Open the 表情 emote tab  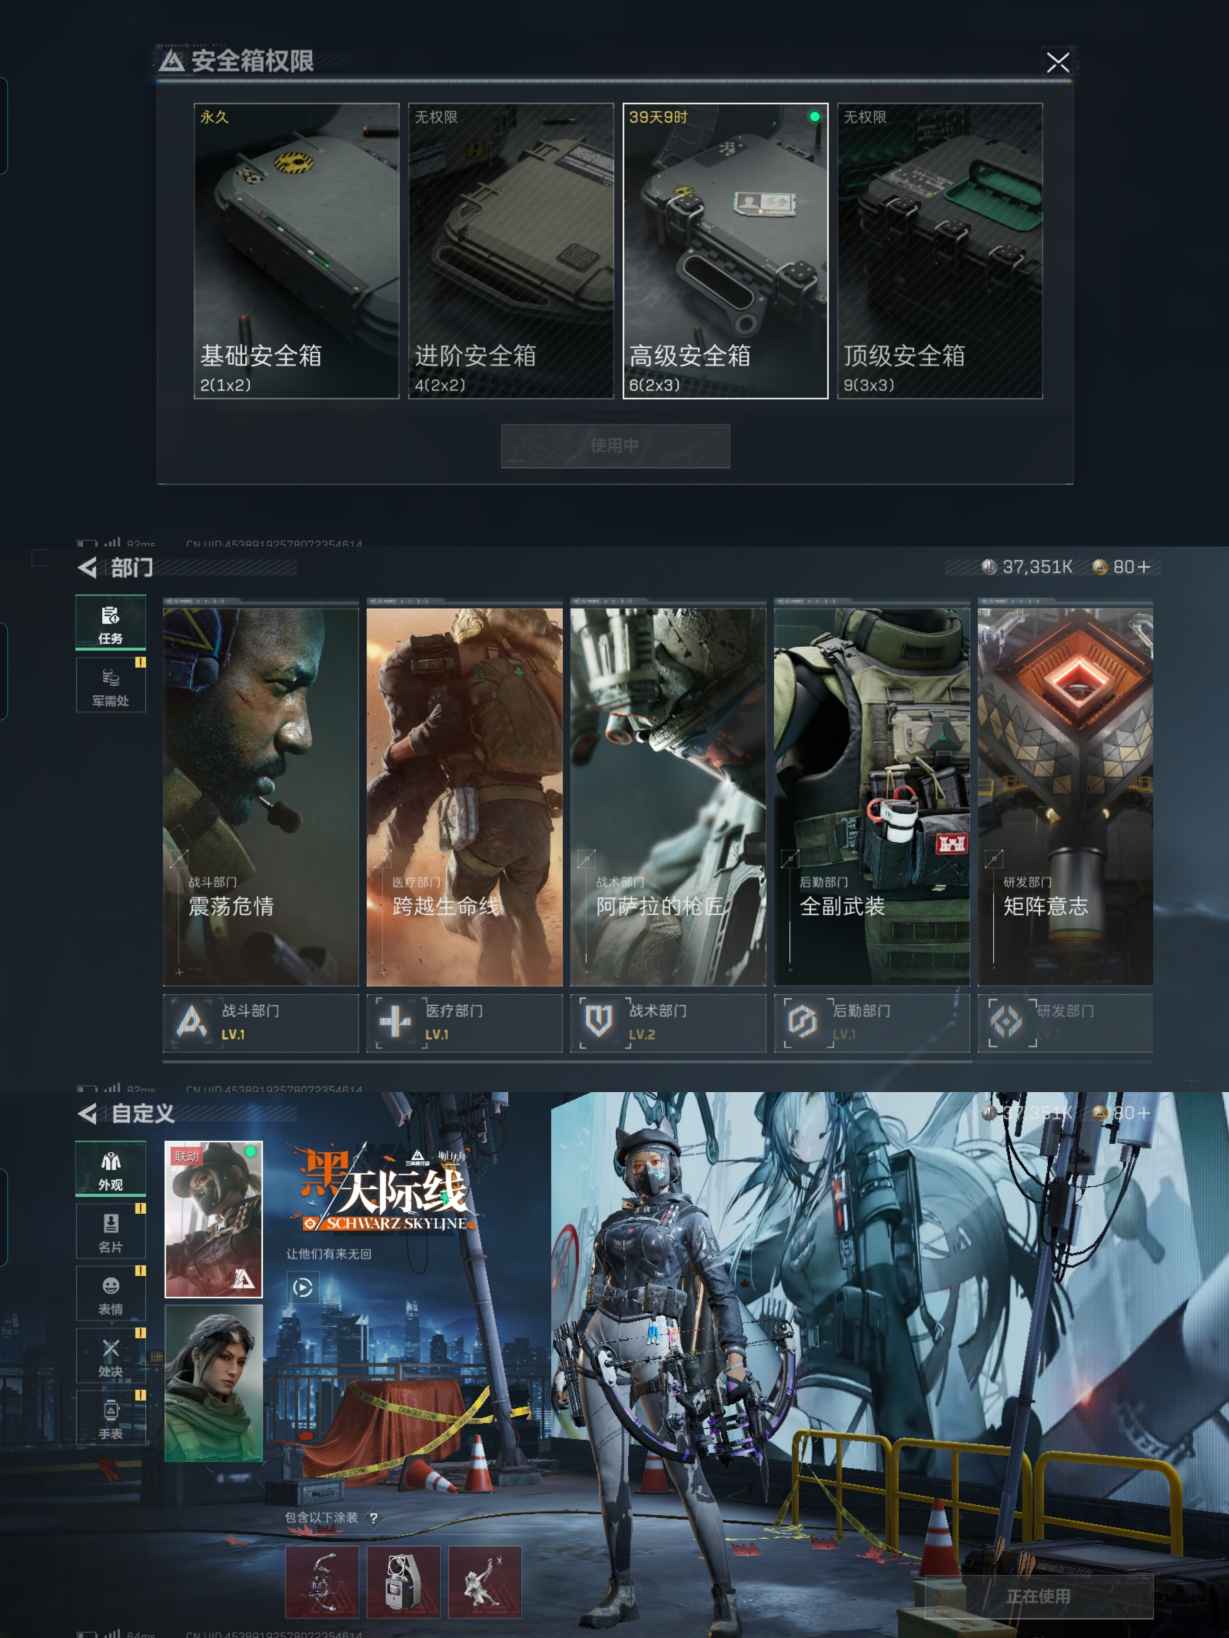110,1293
